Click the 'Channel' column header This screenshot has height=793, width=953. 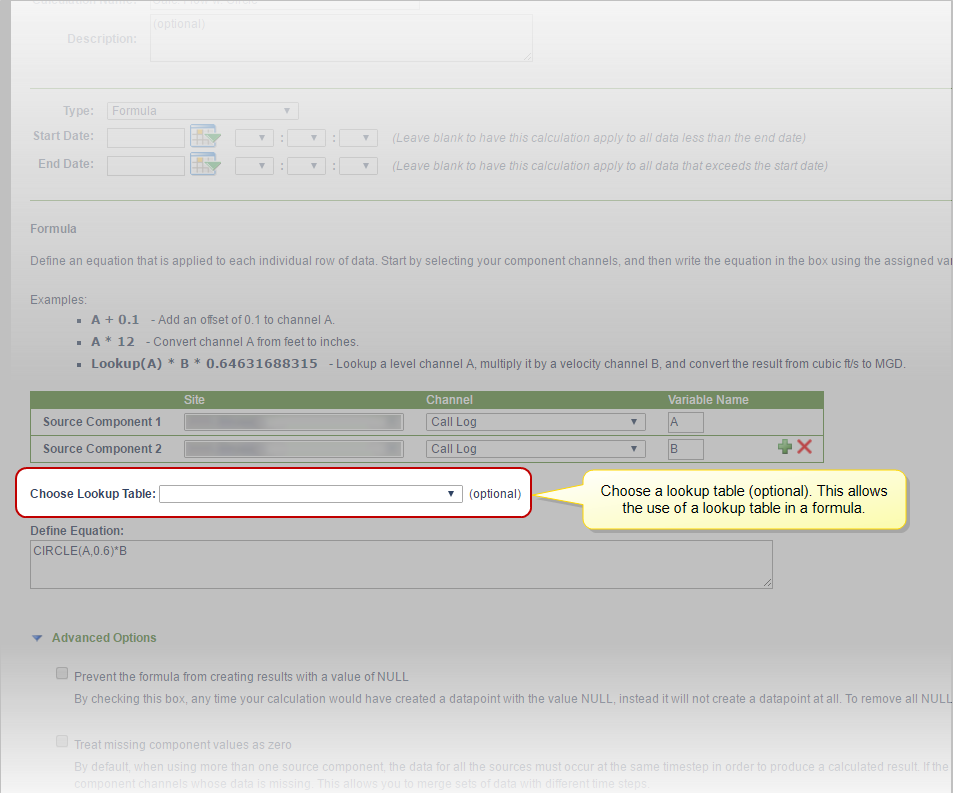[449, 400]
